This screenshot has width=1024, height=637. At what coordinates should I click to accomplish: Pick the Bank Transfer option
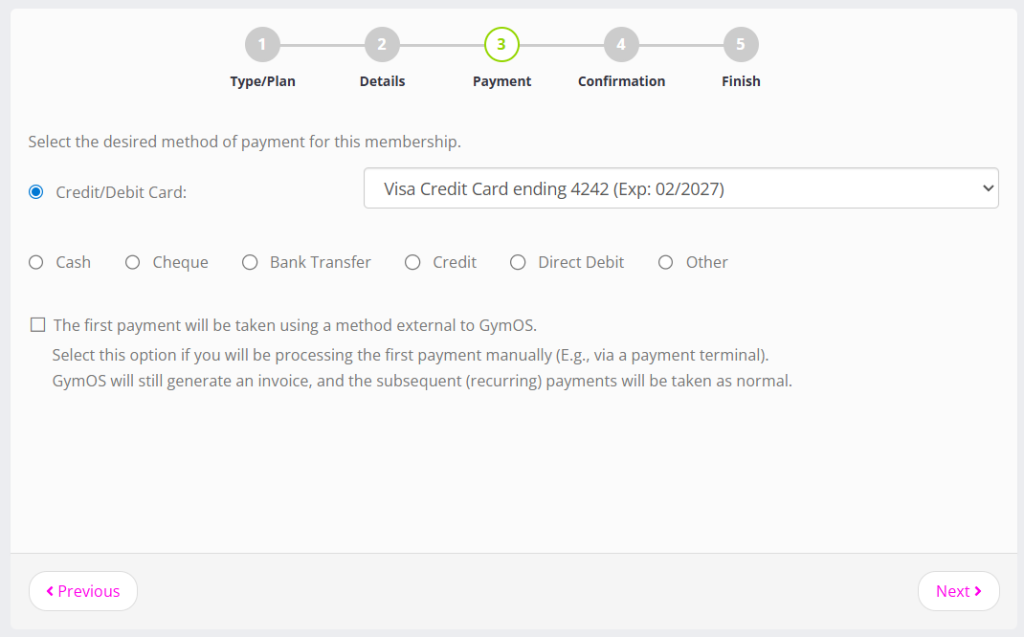[250, 262]
